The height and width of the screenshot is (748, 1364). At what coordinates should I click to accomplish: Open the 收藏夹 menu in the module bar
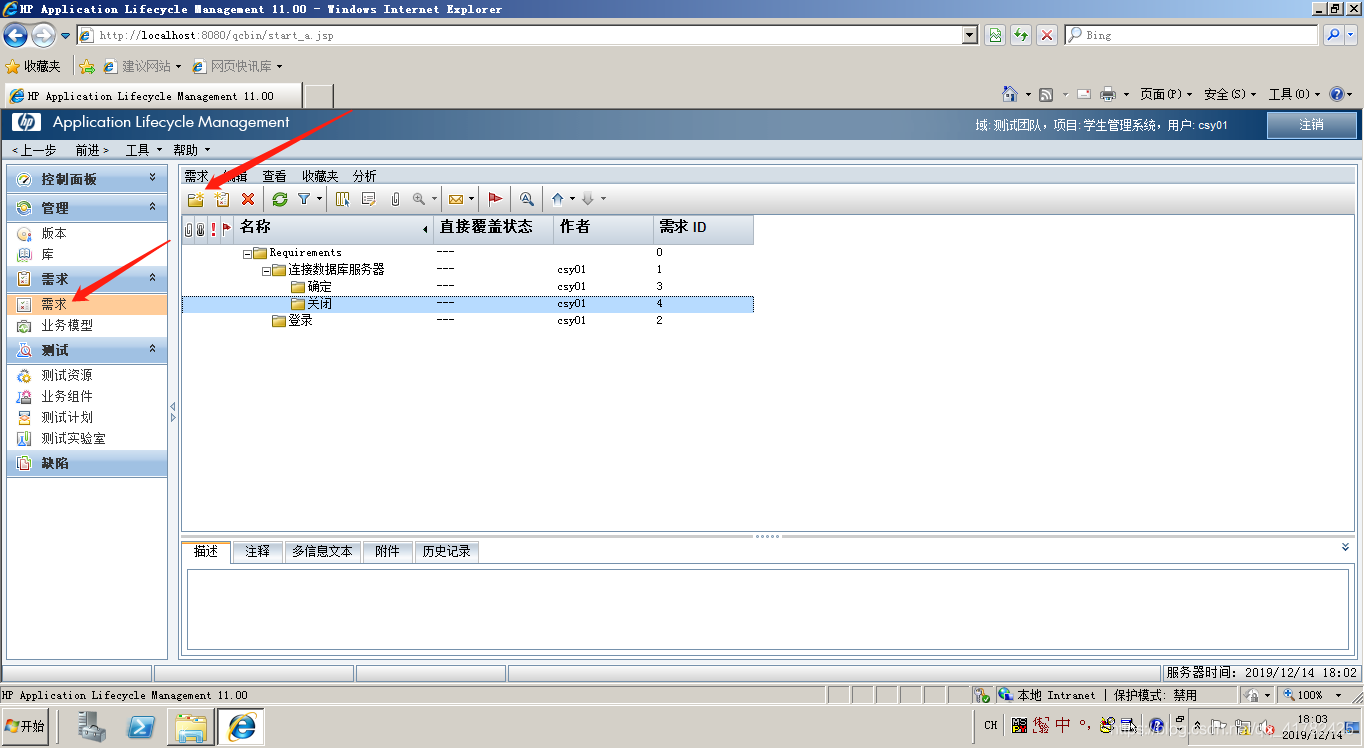coord(320,176)
